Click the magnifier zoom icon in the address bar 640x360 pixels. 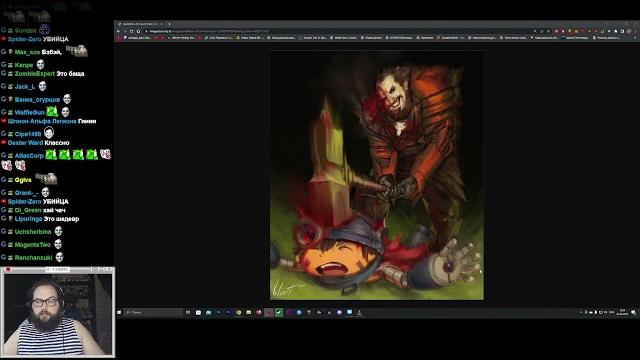(x=535, y=31)
